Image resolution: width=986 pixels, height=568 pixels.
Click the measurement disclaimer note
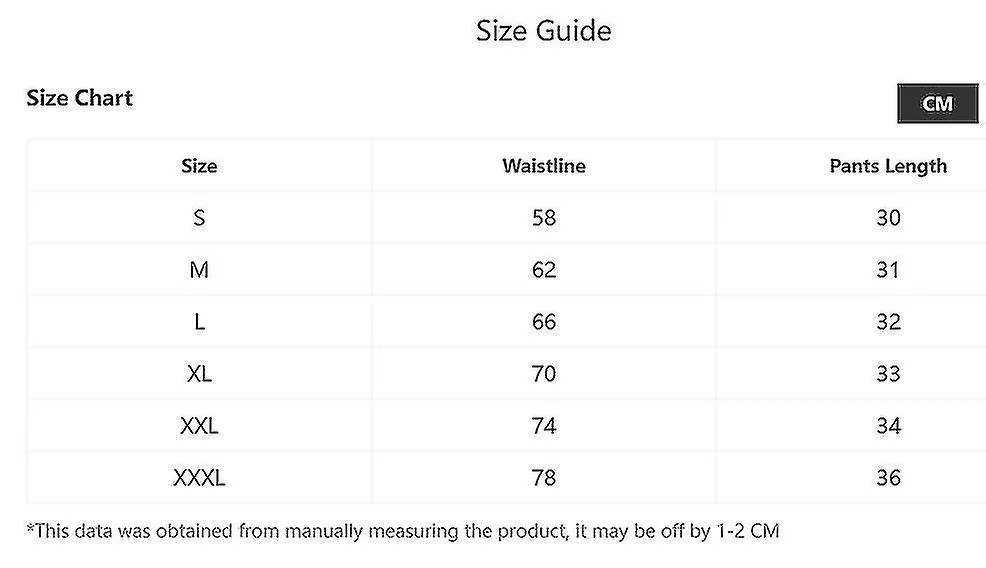coord(403,531)
